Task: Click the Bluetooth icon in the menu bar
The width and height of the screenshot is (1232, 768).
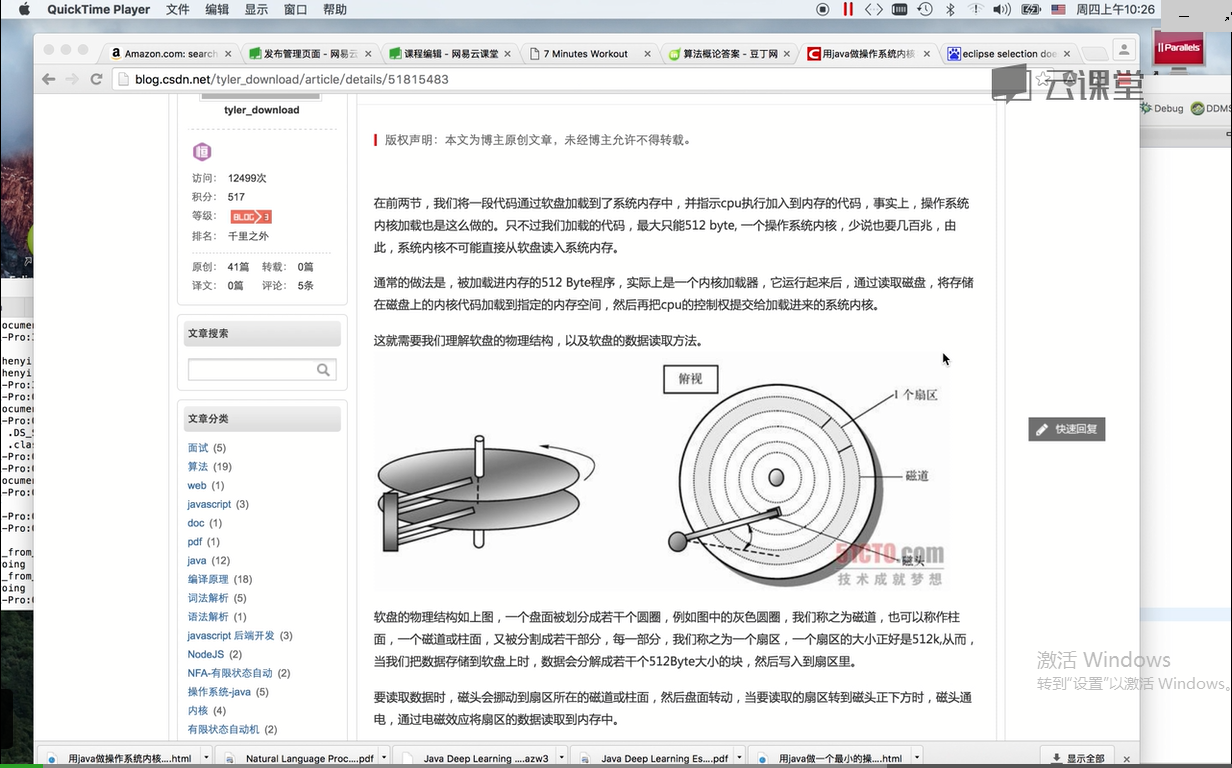Action: click(950, 10)
